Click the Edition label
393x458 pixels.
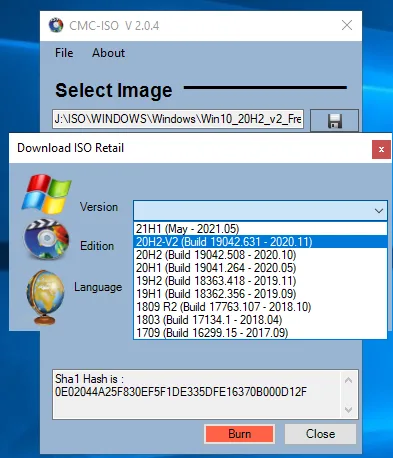pyautogui.click(x=97, y=246)
